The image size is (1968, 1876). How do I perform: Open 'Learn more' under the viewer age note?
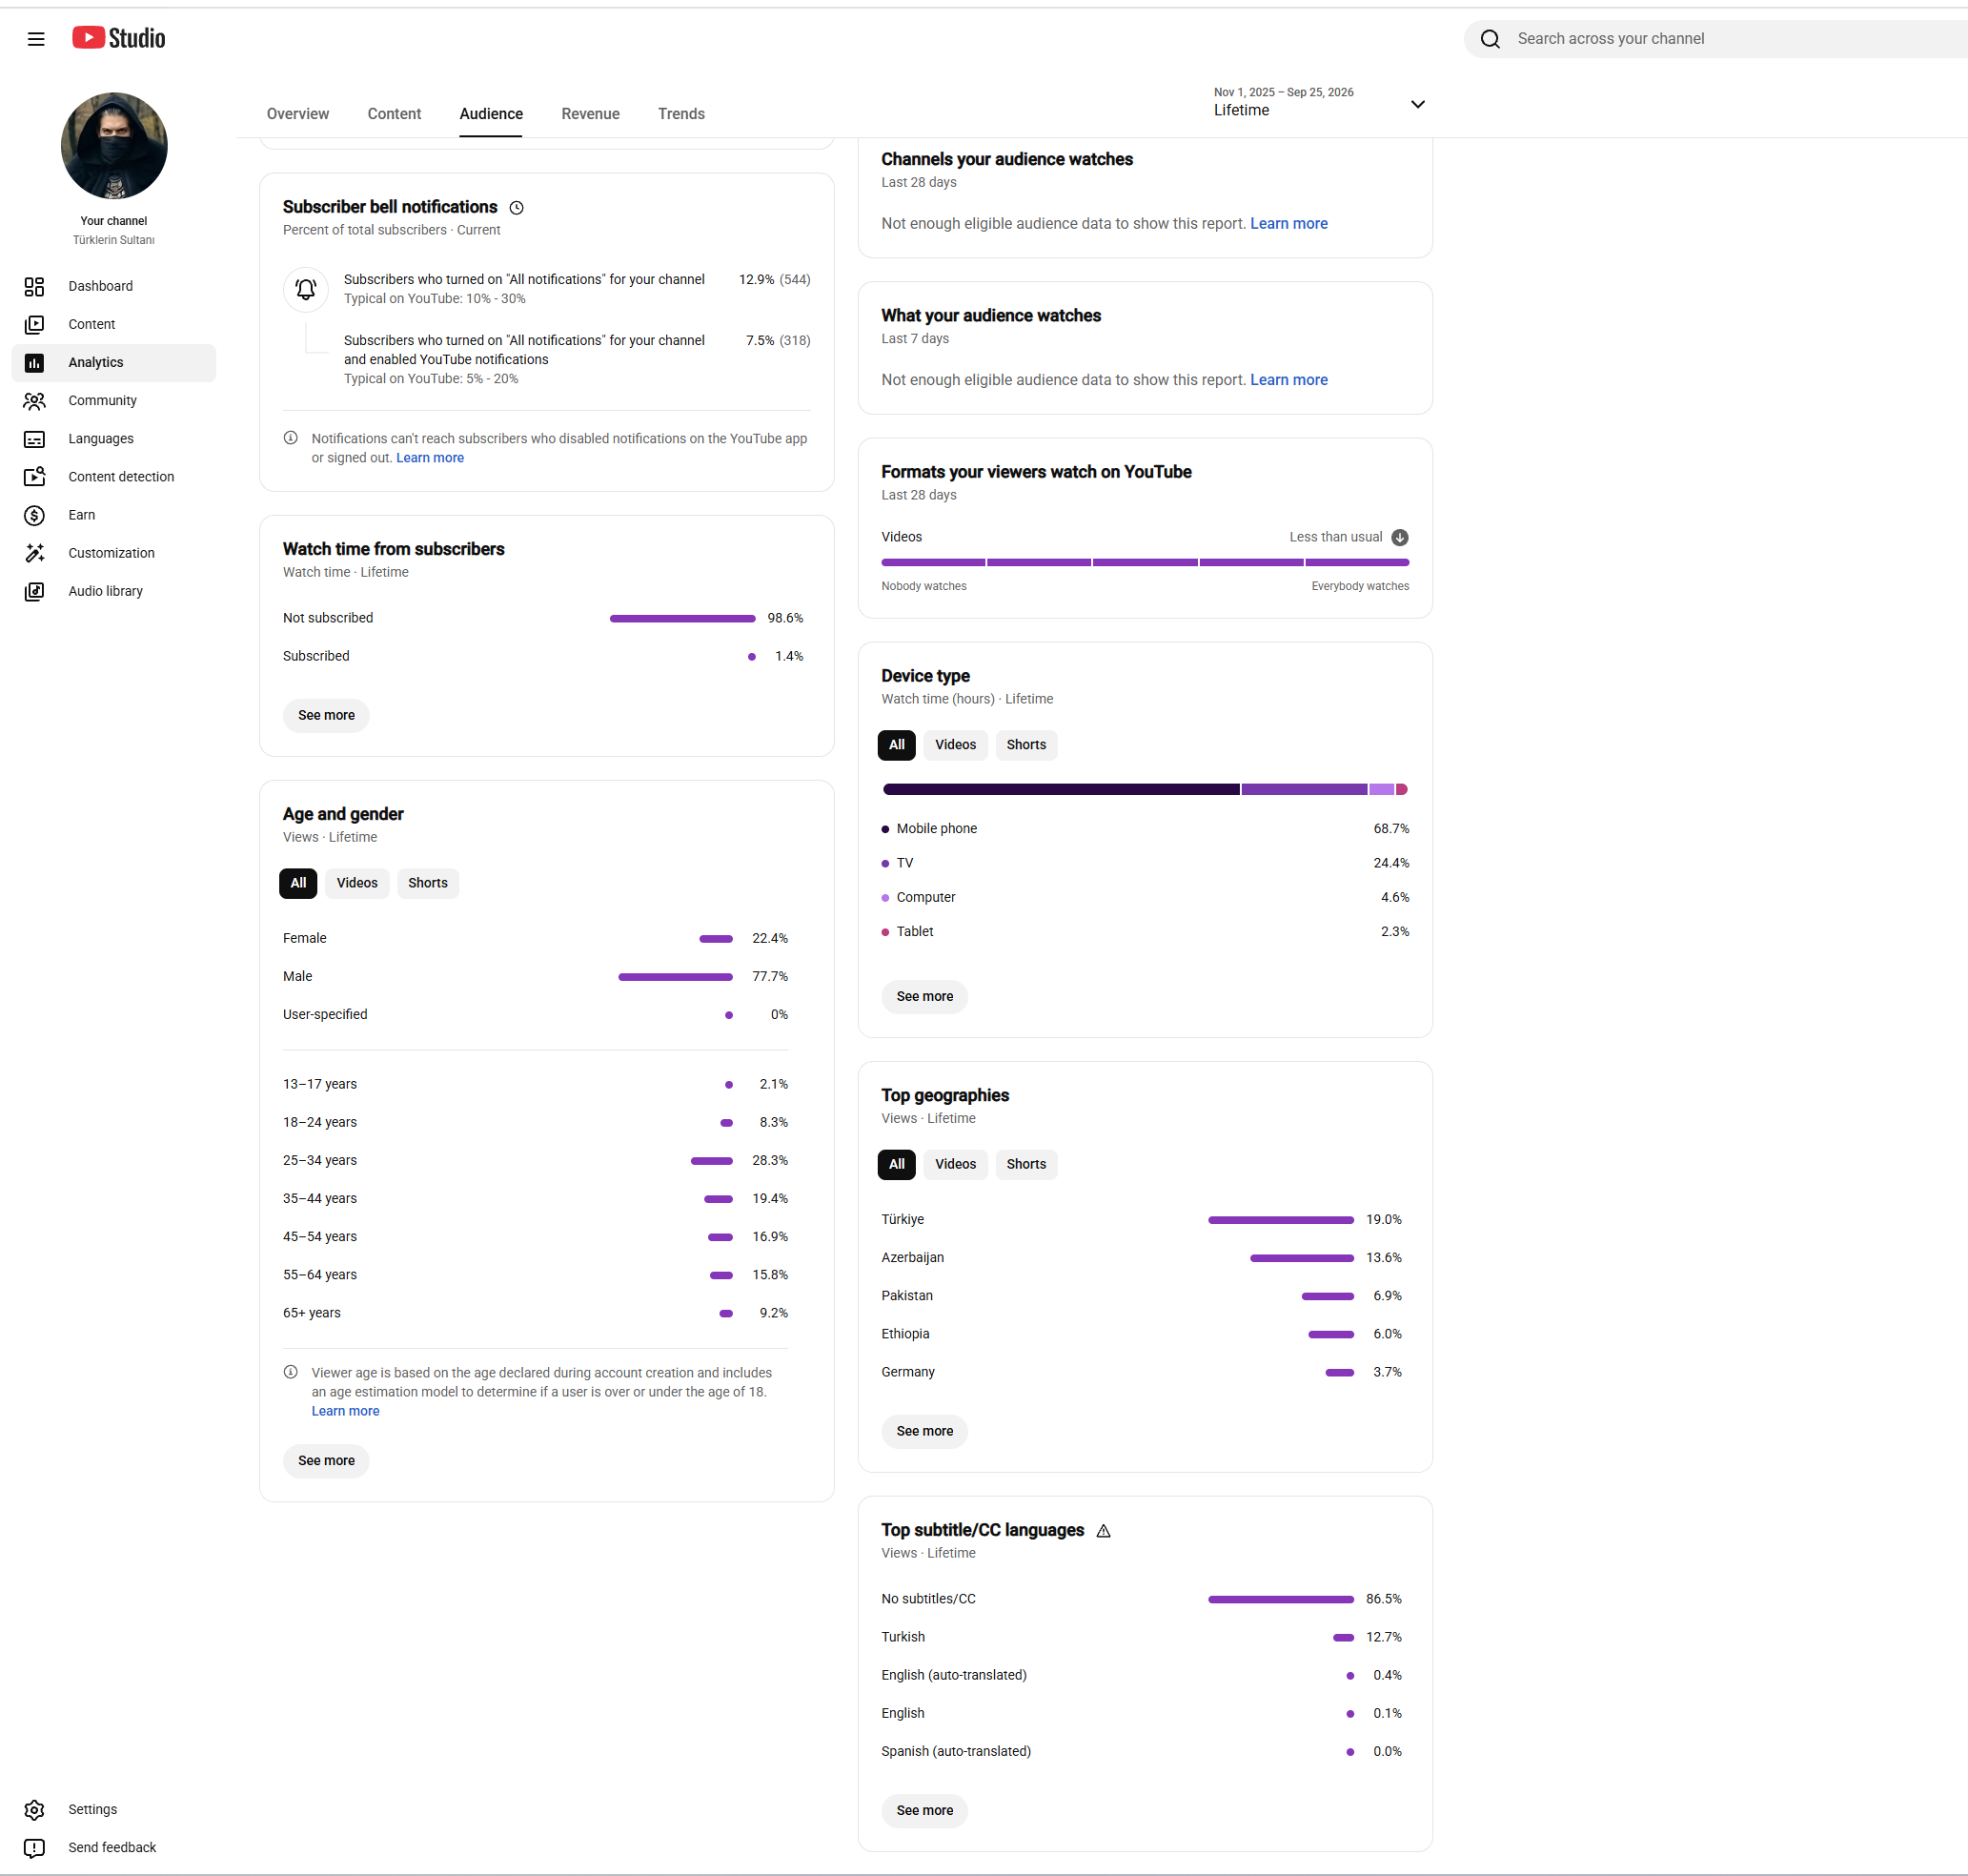(x=345, y=1411)
